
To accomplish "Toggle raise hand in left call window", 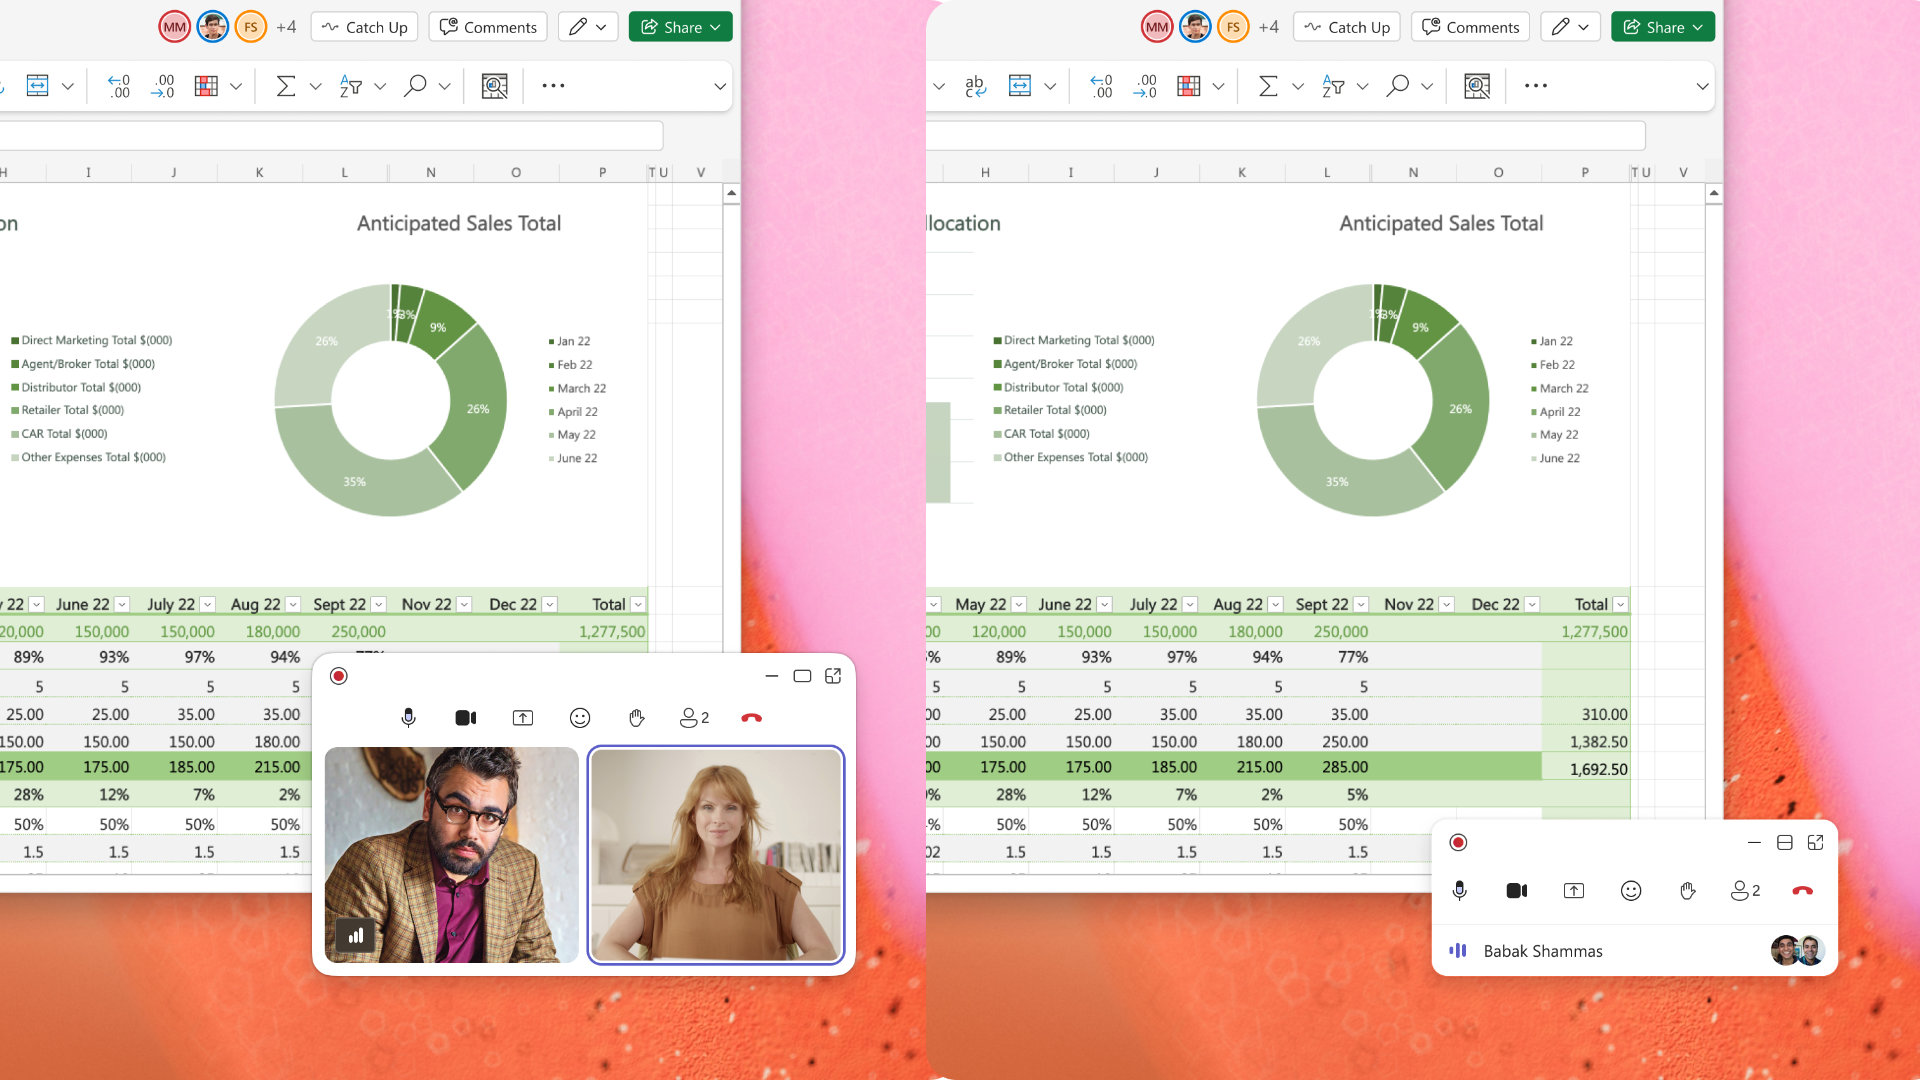I will click(637, 718).
